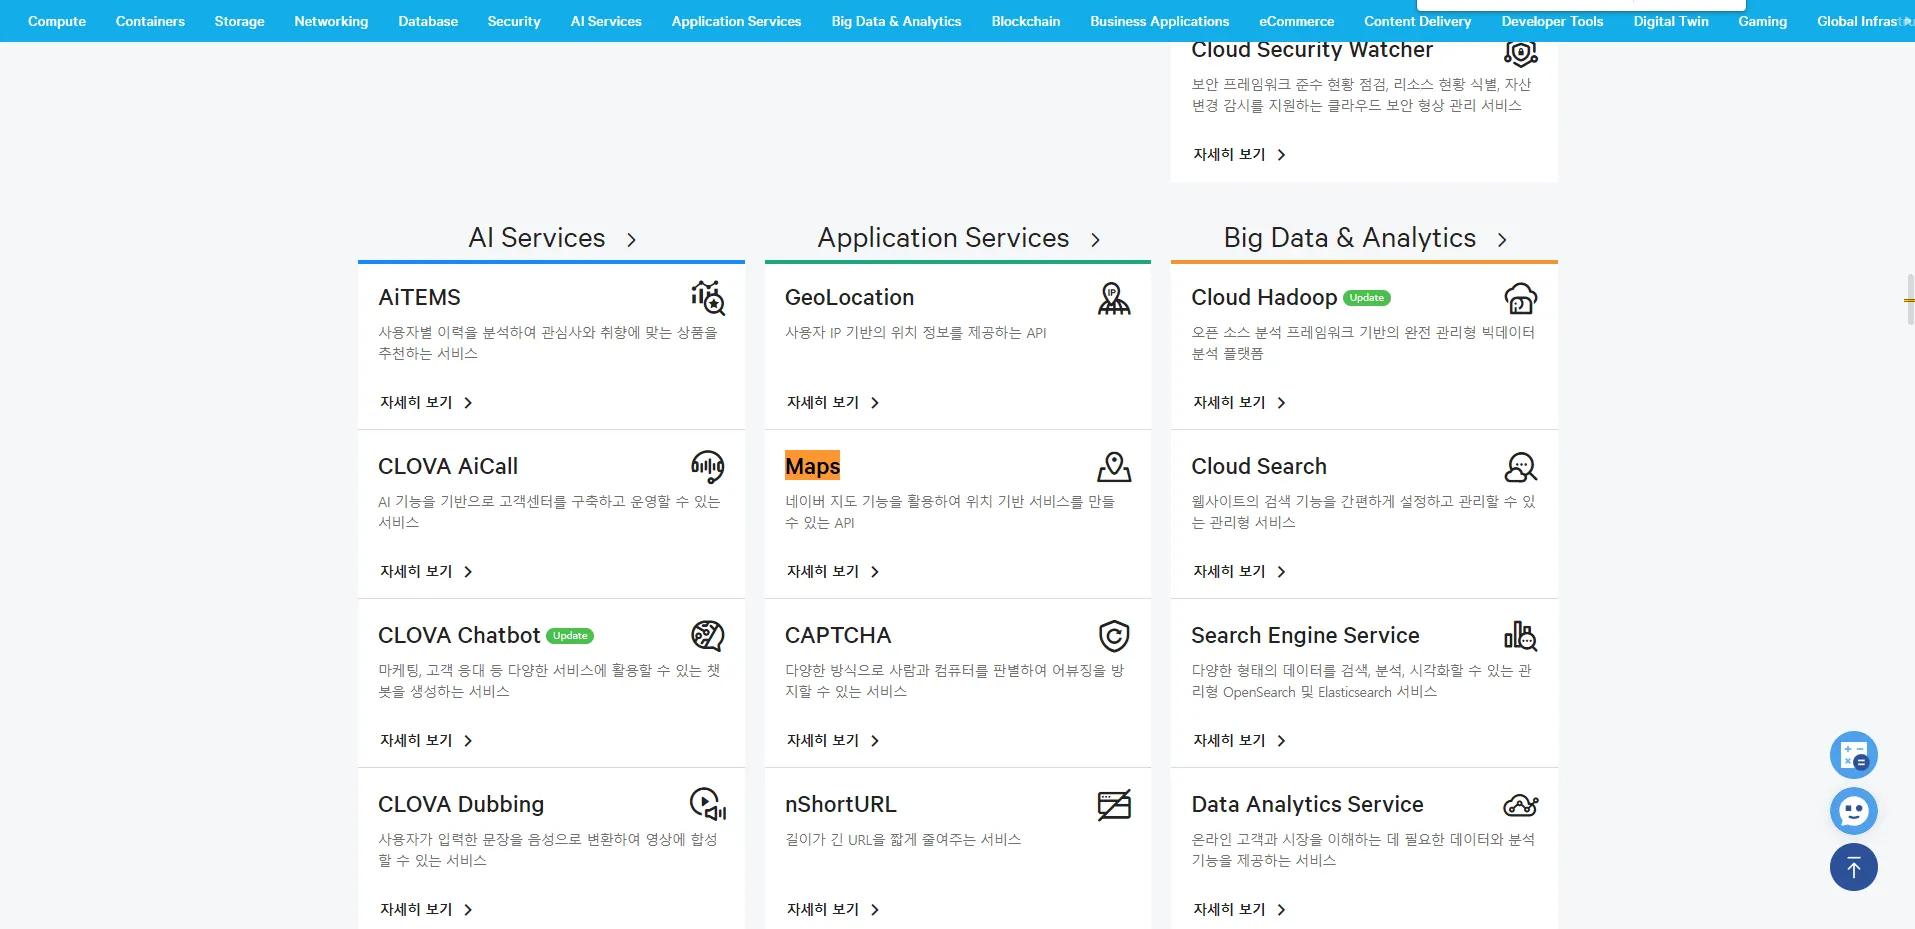
Task: Click the Update badge beside CLOVA Chatbot
Action: pos(570,636)
